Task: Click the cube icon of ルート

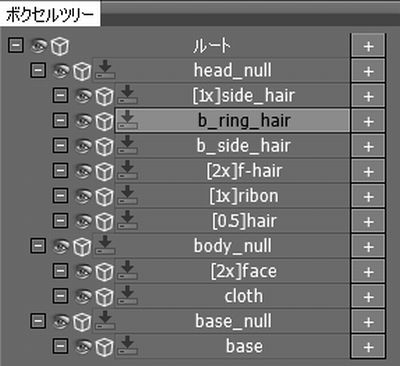Action: point(60,46)
